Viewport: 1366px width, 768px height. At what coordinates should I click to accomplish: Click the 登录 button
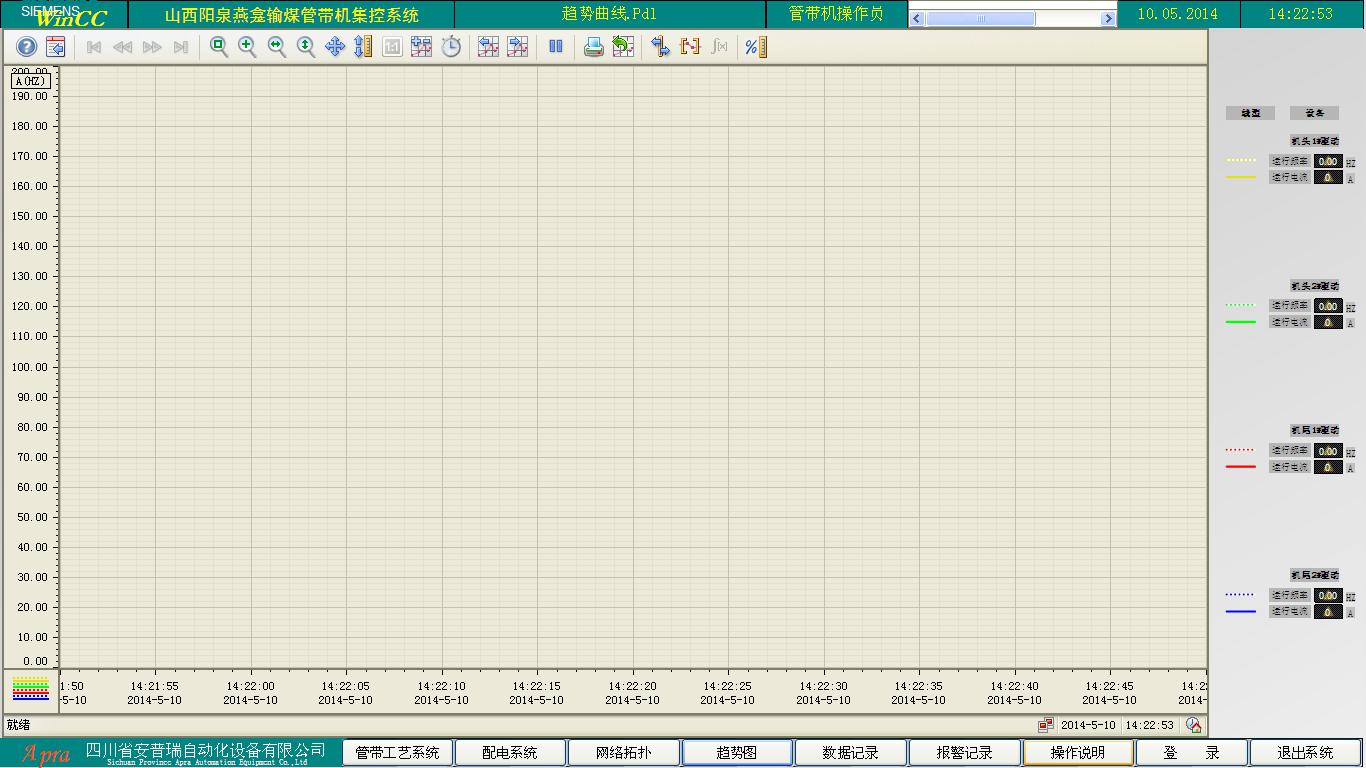coord(1192,752)
